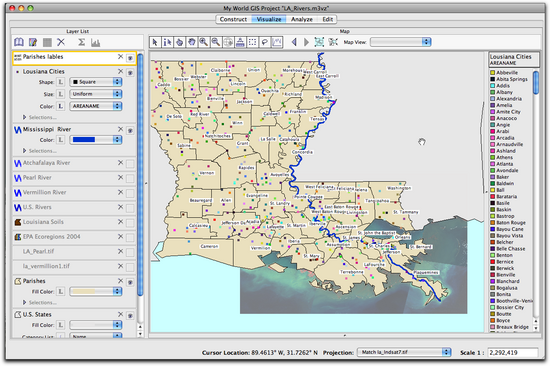This screenshot has height=366, width=550.
Task: Click the histogram chart icon in Layer List
Action: 95,42
